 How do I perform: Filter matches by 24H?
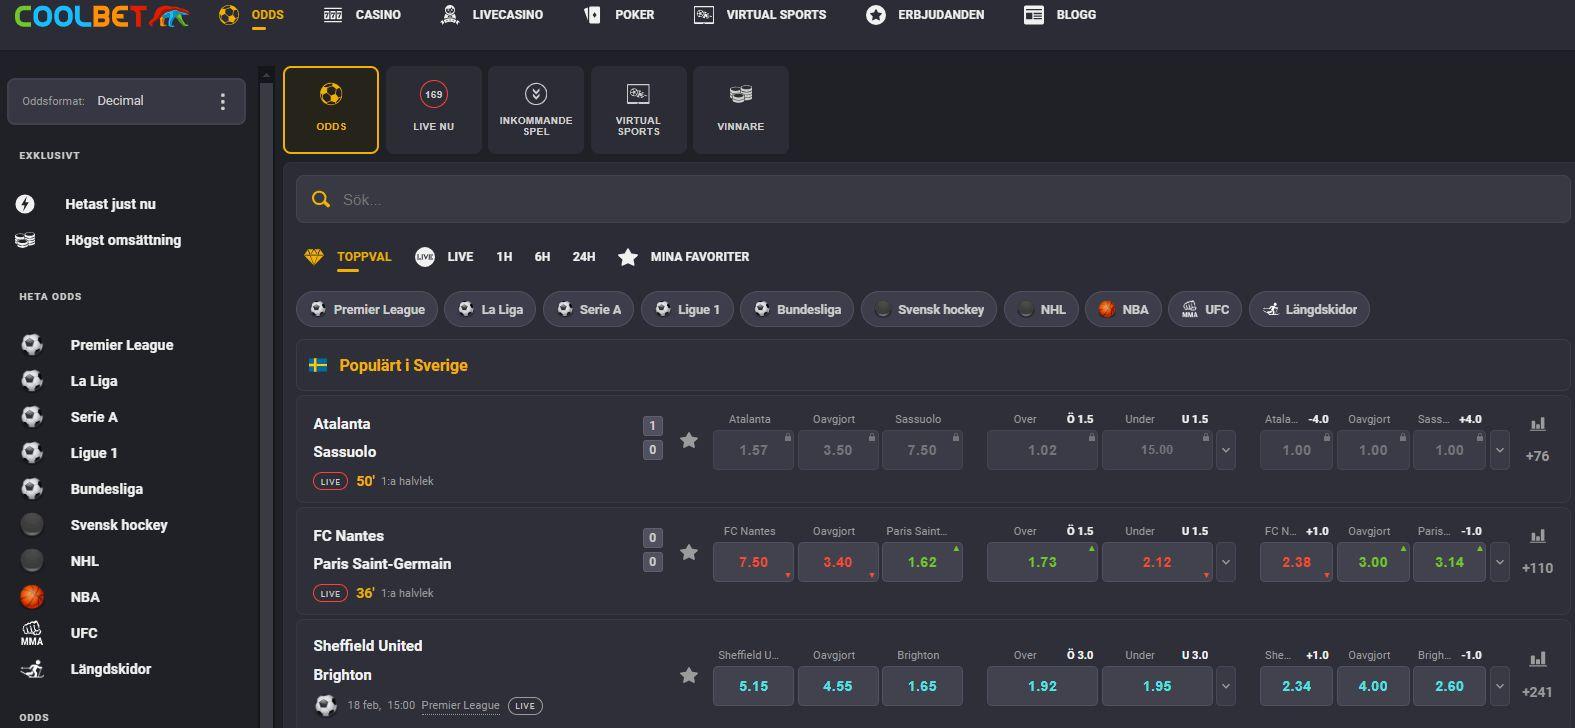[584, 257]
